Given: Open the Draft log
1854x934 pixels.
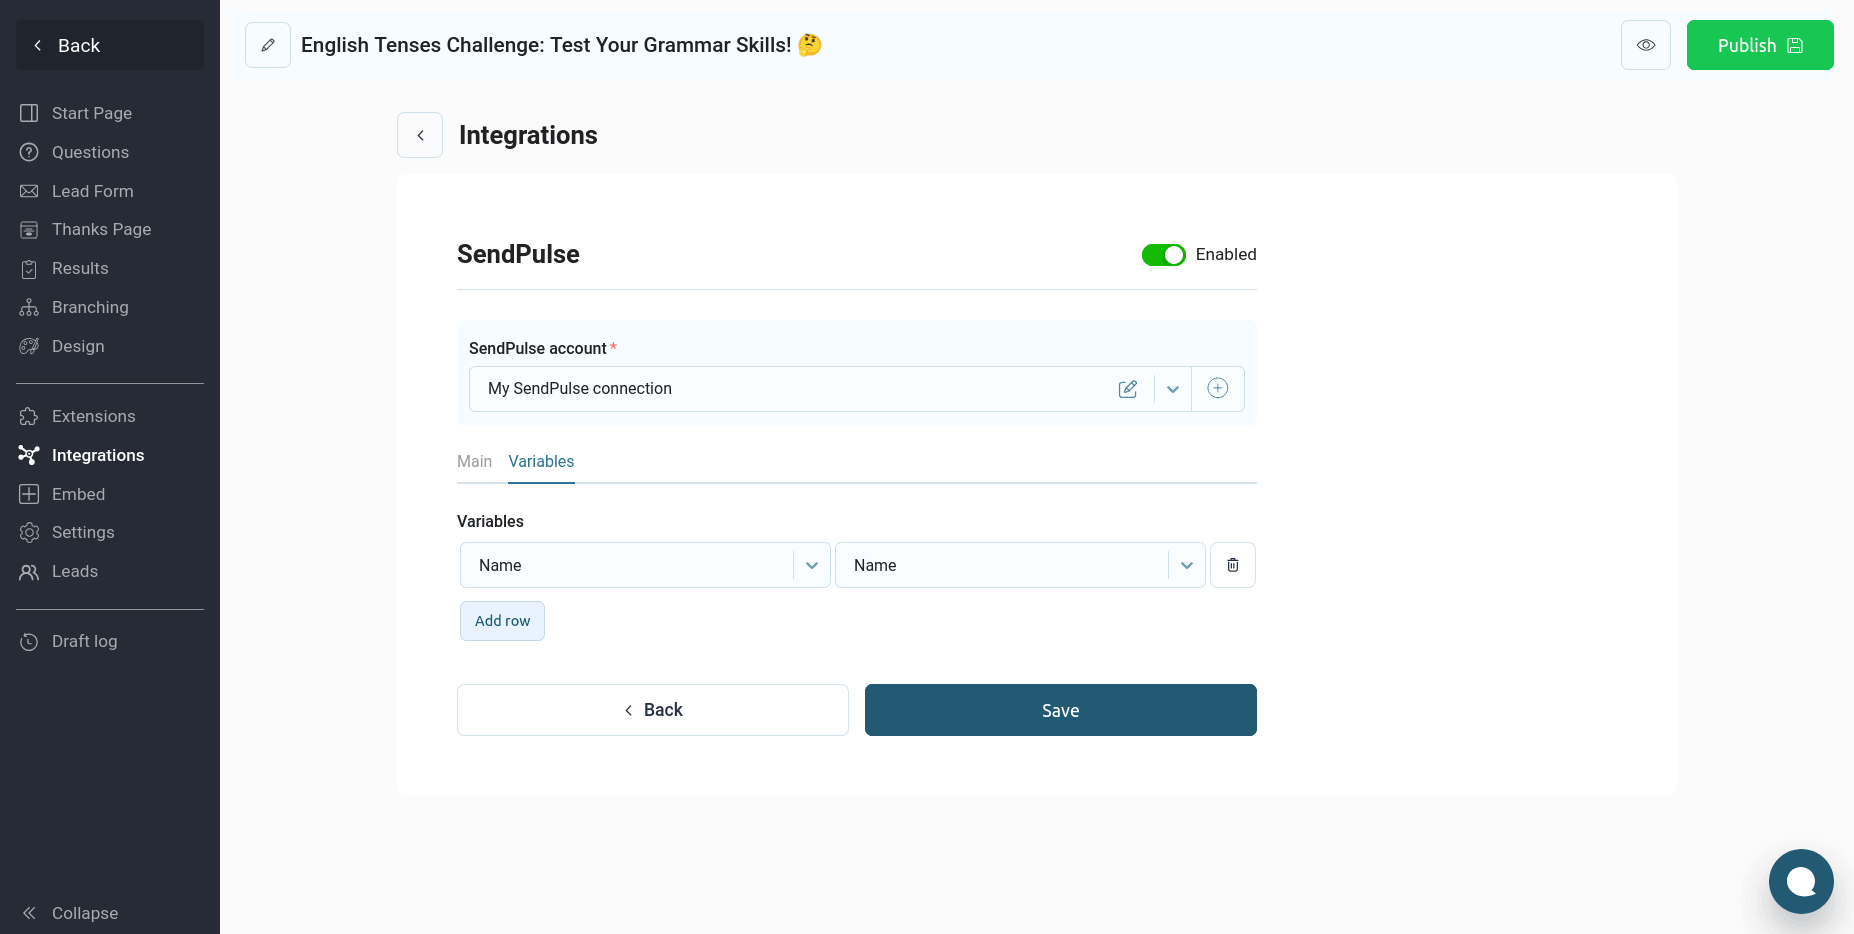Looking at the screenshot, I should click(84, 641).
